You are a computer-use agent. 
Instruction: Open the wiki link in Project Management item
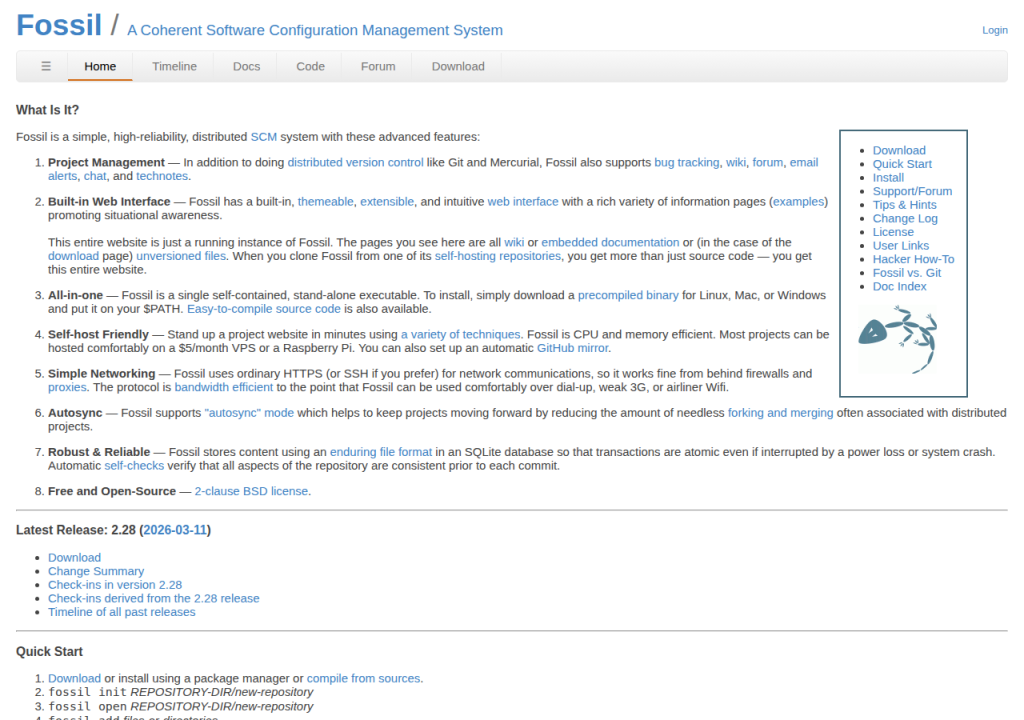tap(735, 162)
